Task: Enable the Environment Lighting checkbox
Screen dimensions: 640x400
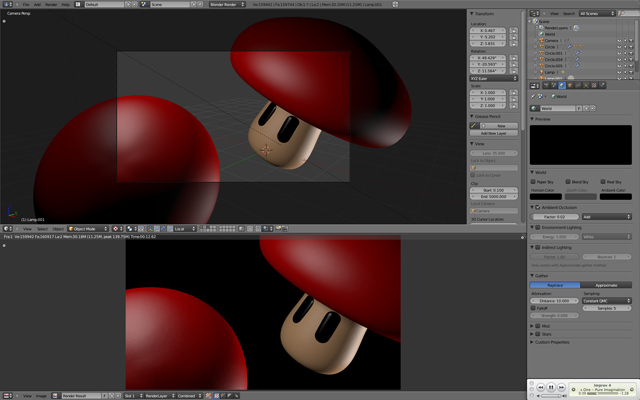Action: point(540,228)
